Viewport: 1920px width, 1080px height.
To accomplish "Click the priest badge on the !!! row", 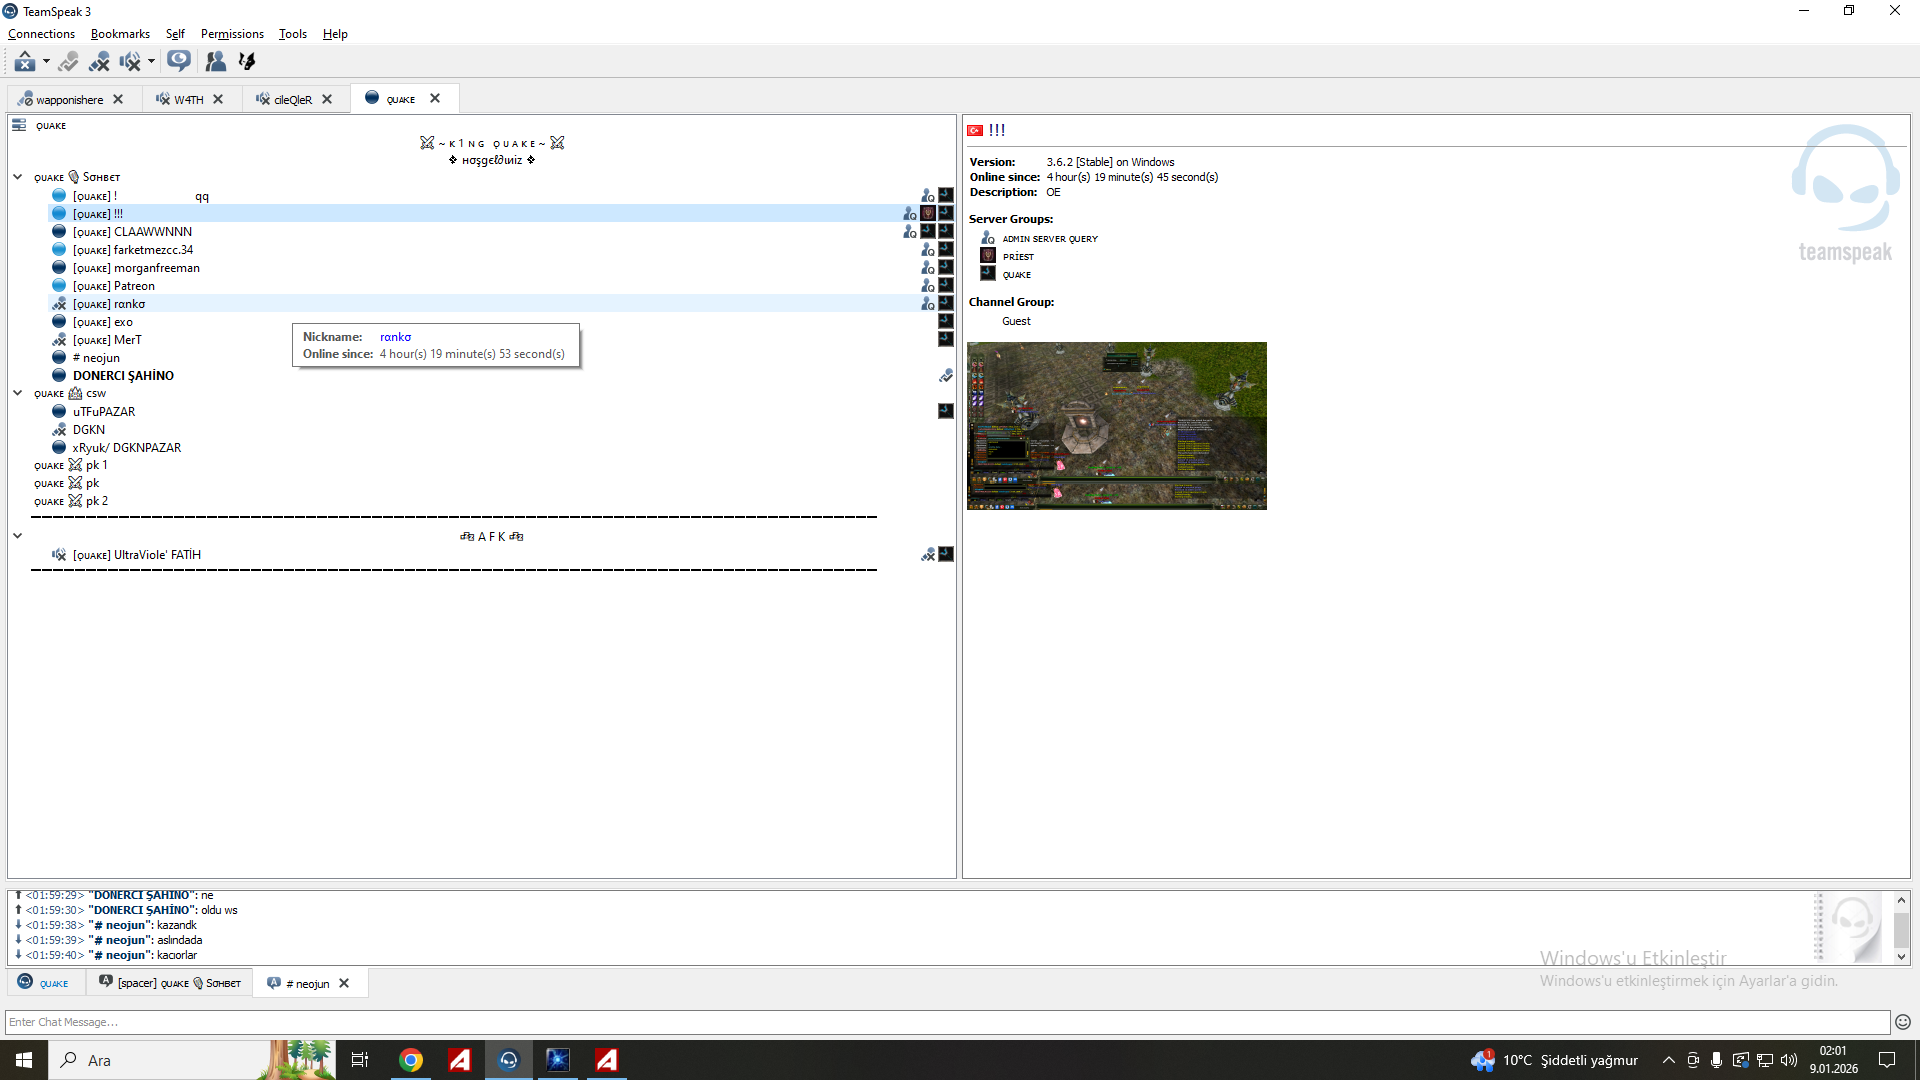I will pos(928,214).
